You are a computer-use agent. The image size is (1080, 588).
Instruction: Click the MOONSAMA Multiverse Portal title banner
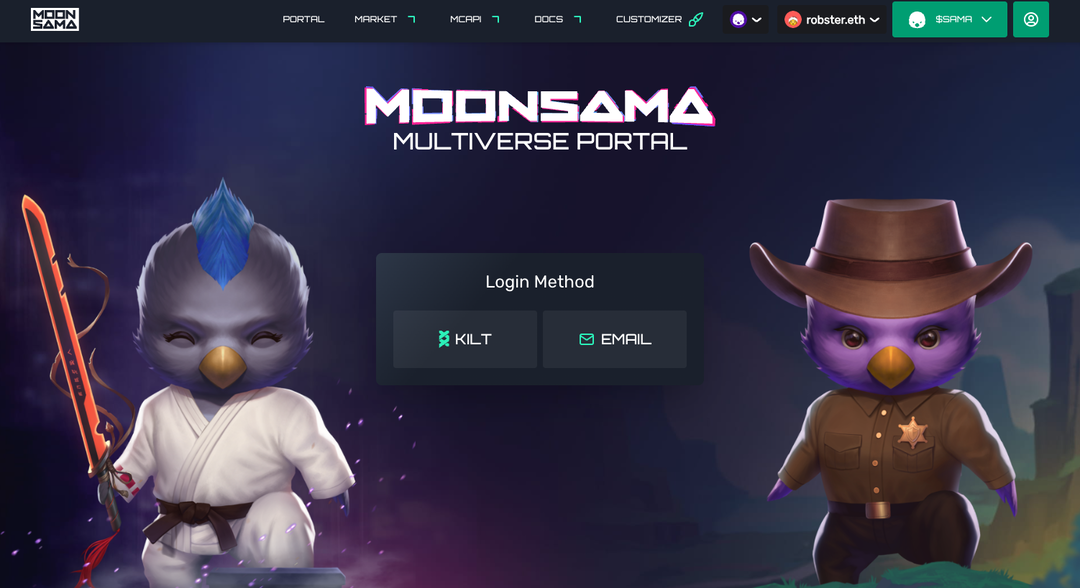pos(539,118)
